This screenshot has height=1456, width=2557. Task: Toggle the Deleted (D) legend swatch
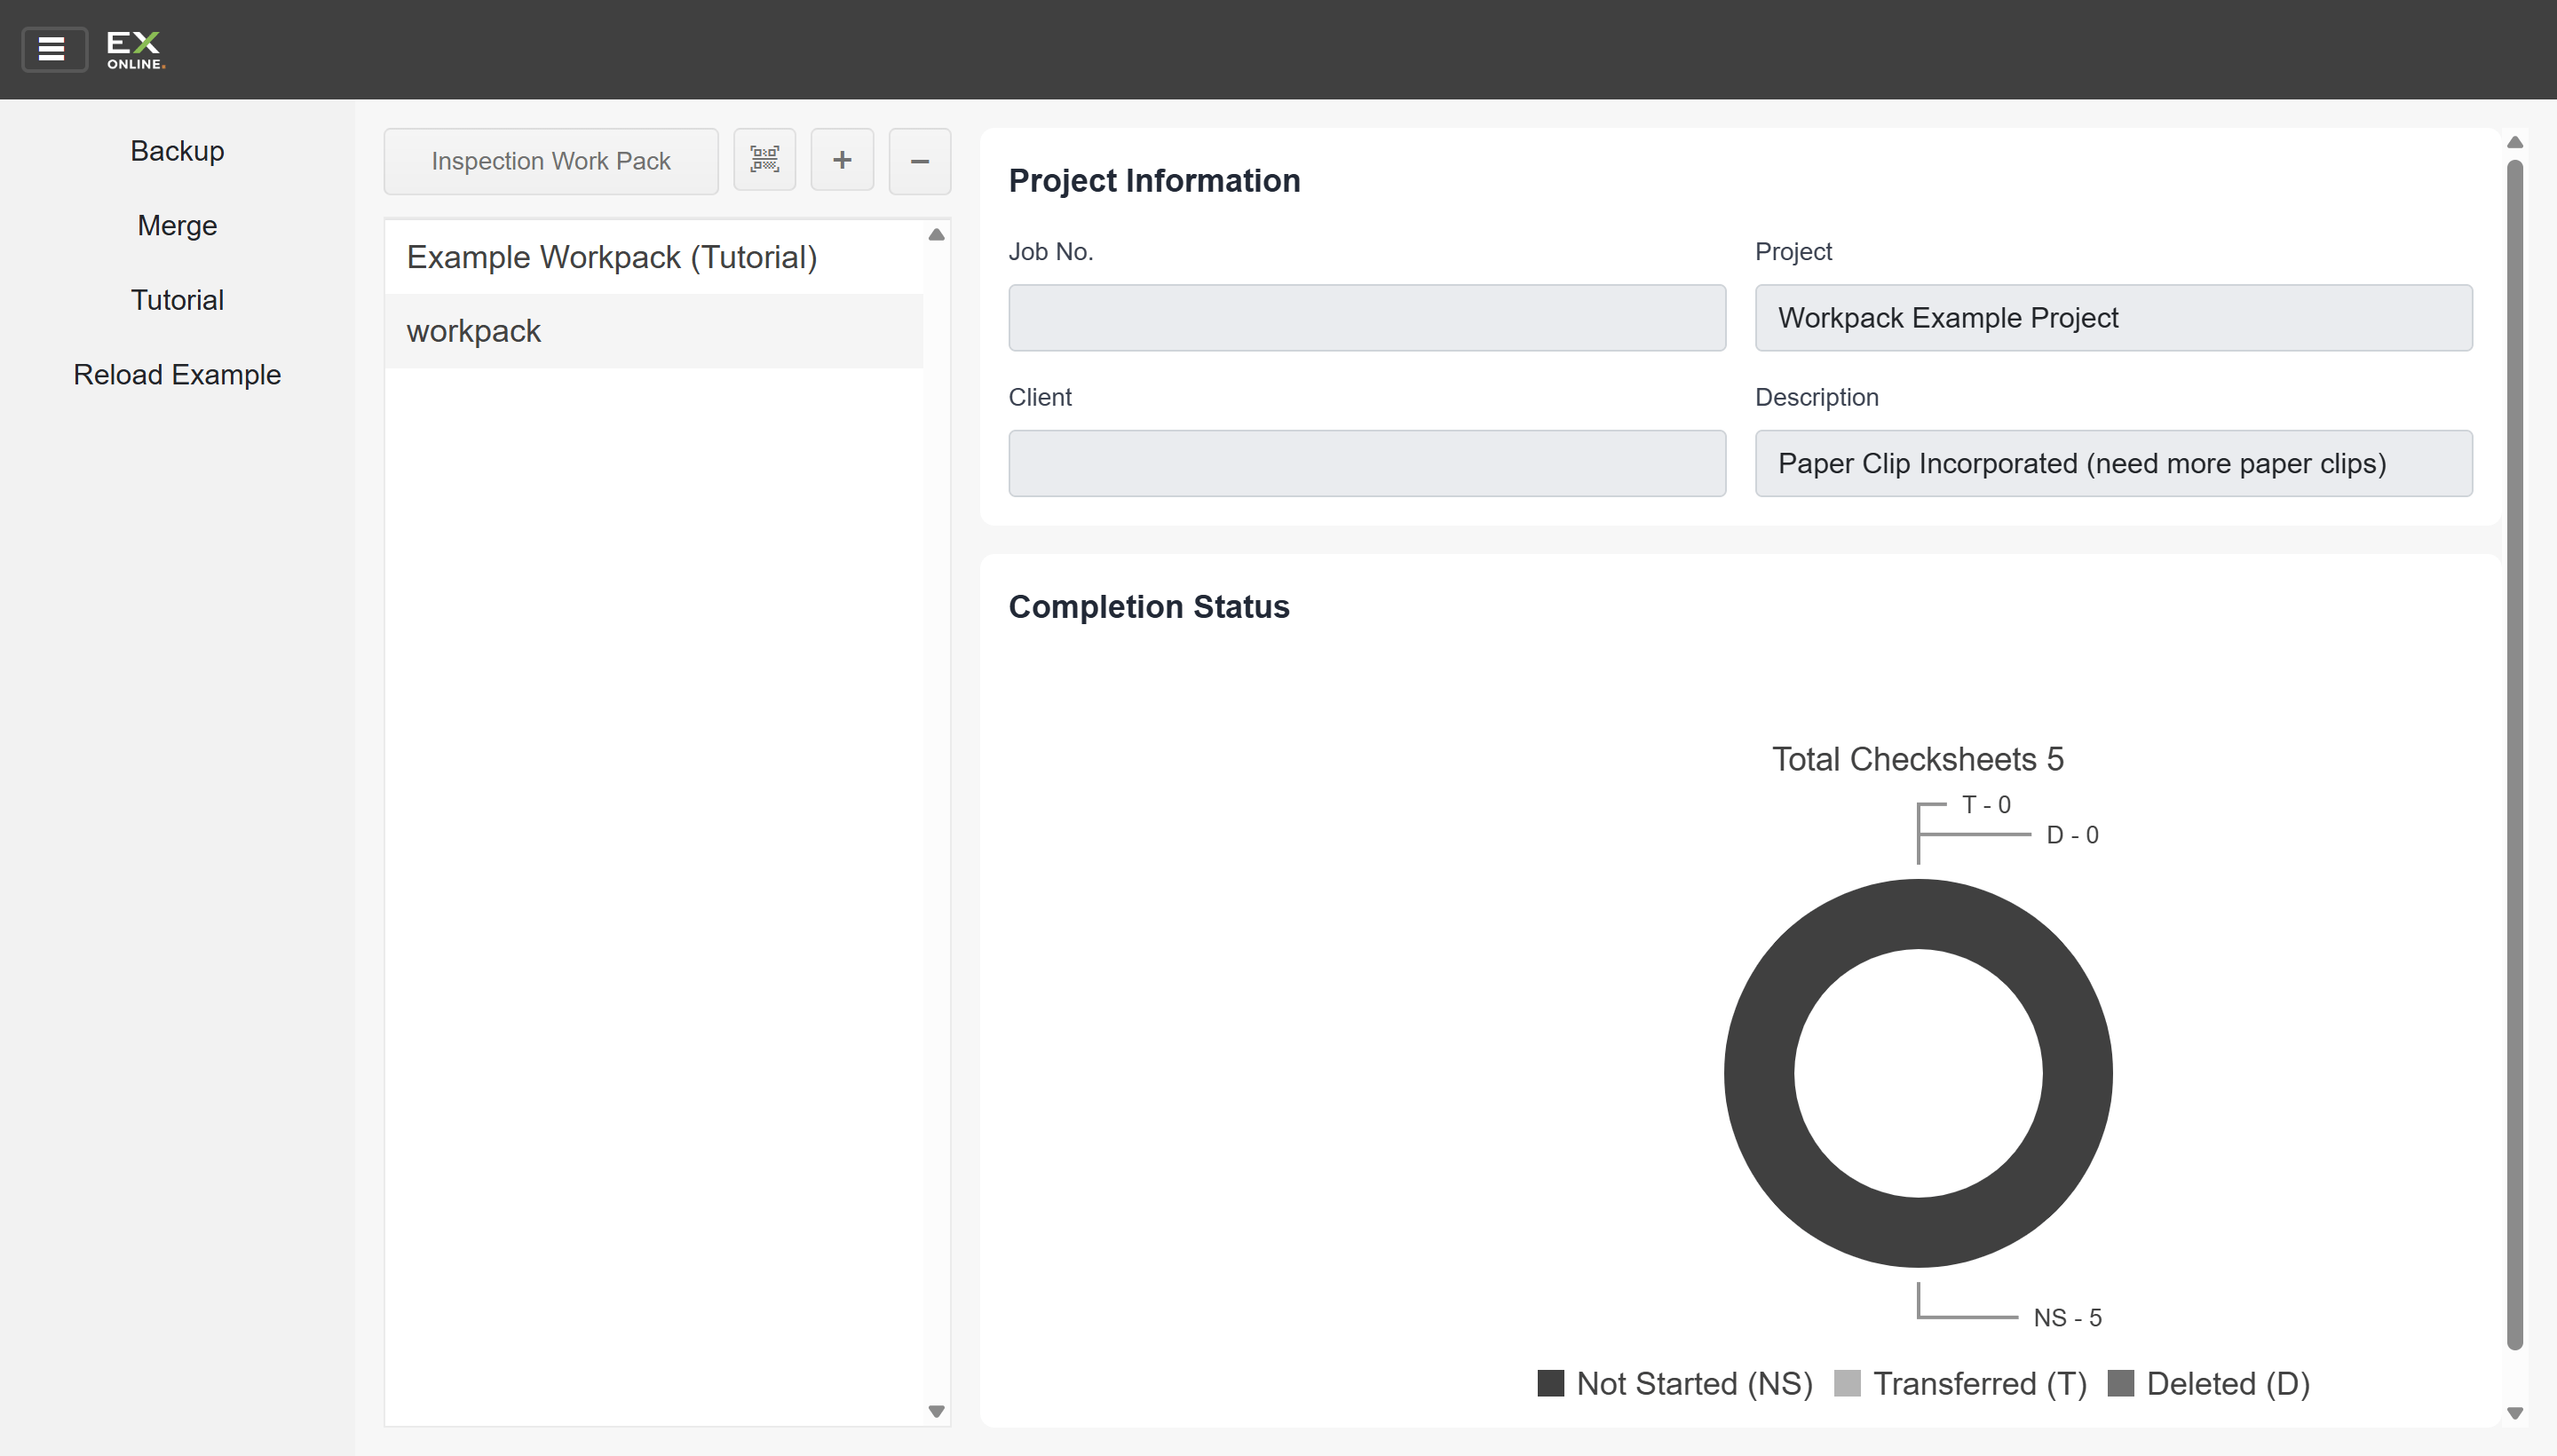point(2120,1384)
